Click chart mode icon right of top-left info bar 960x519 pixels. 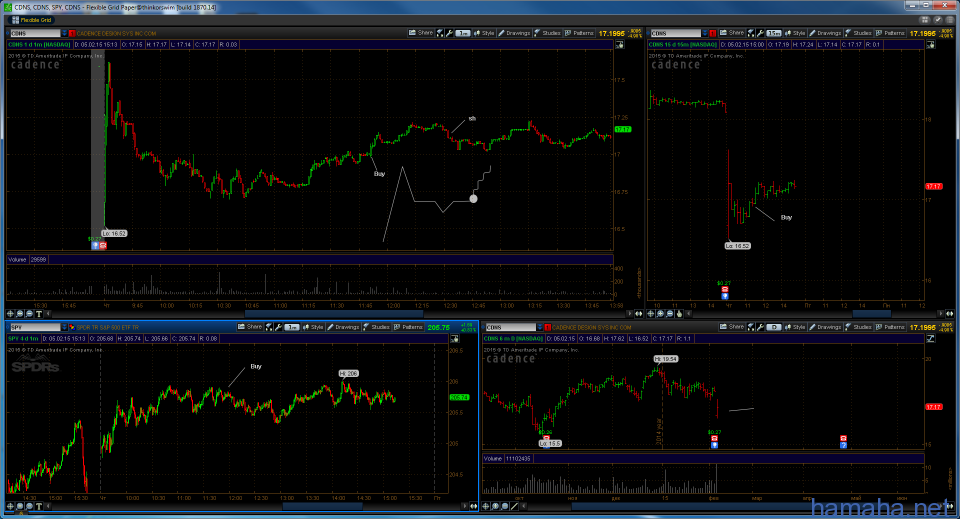click(620, 45)
